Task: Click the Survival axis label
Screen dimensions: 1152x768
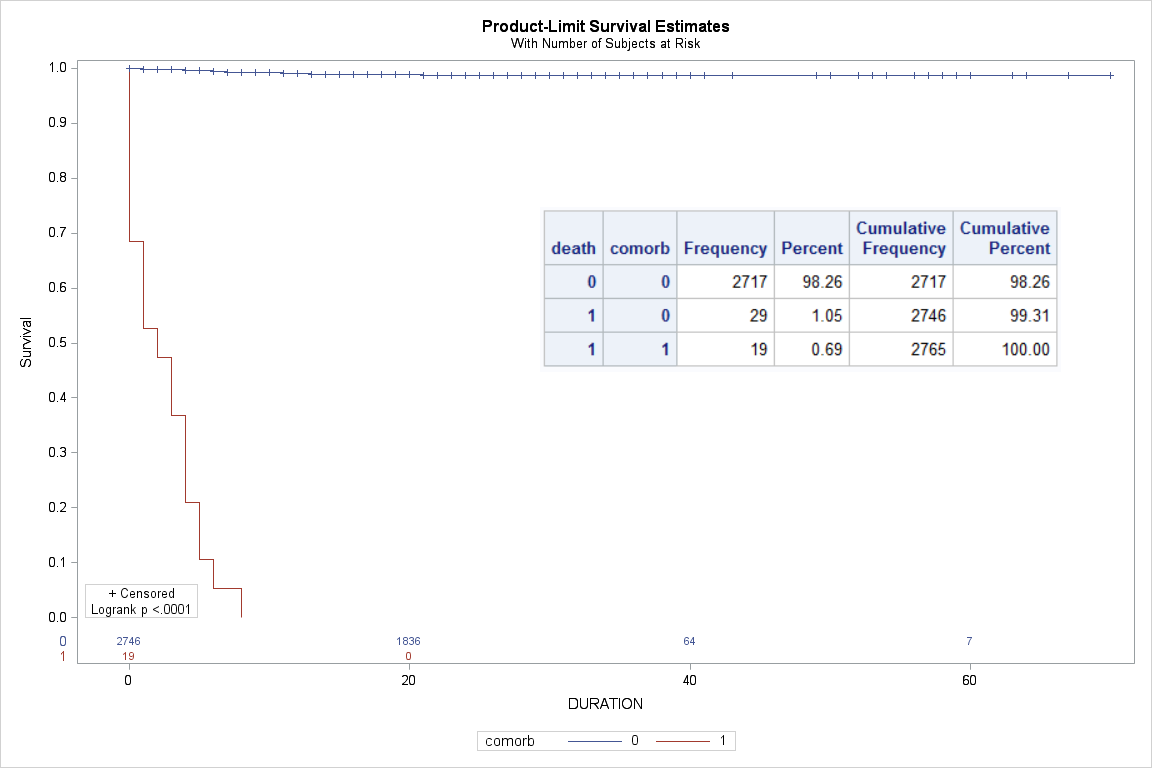Action: tap(26, 342)
